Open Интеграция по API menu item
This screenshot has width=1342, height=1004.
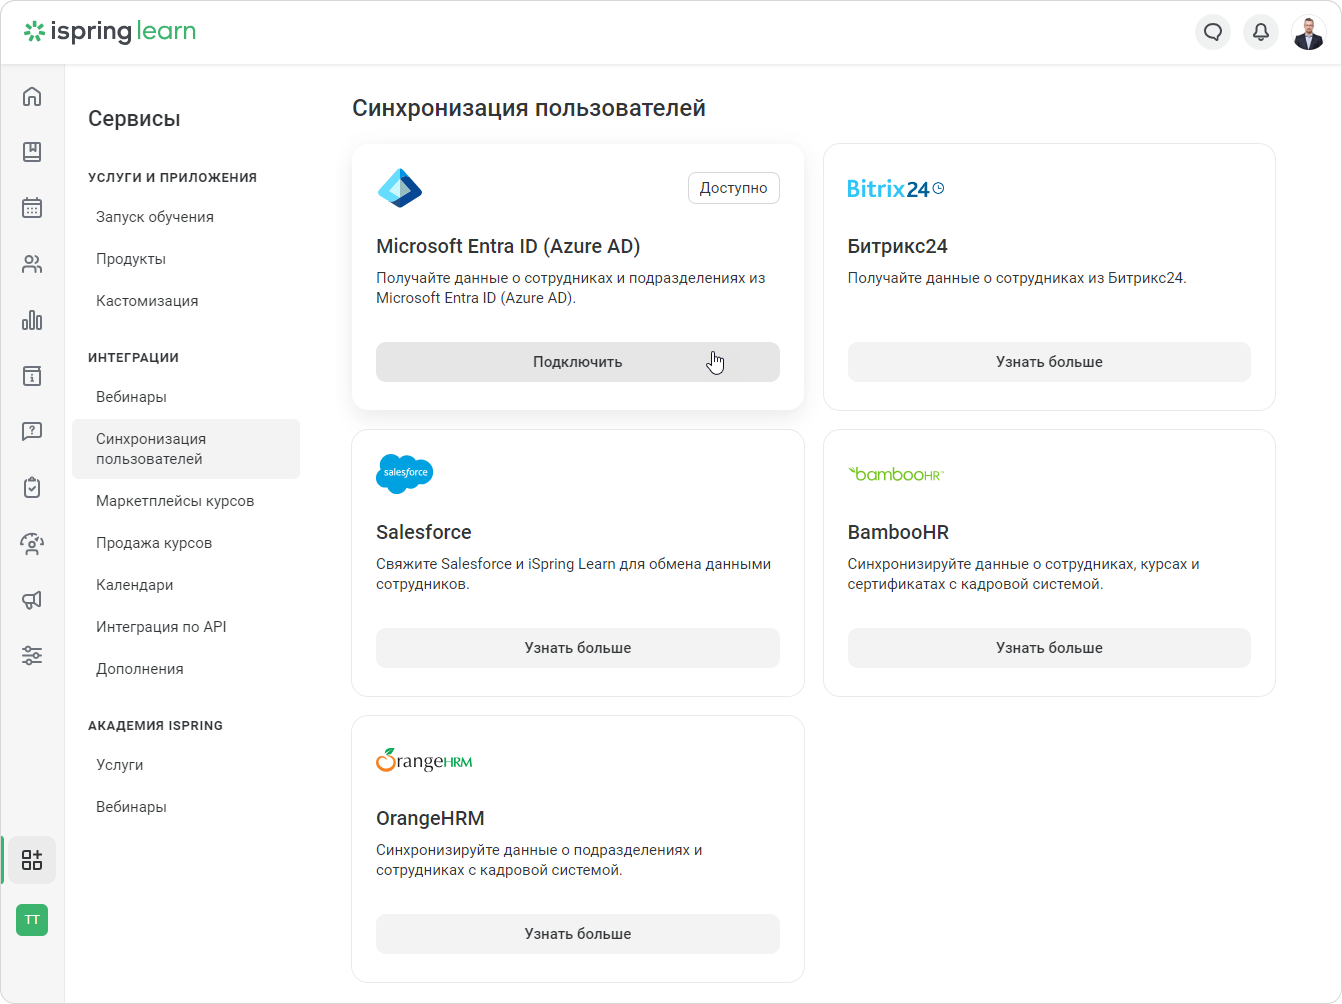pyautogui.click(x=161, y=627)
